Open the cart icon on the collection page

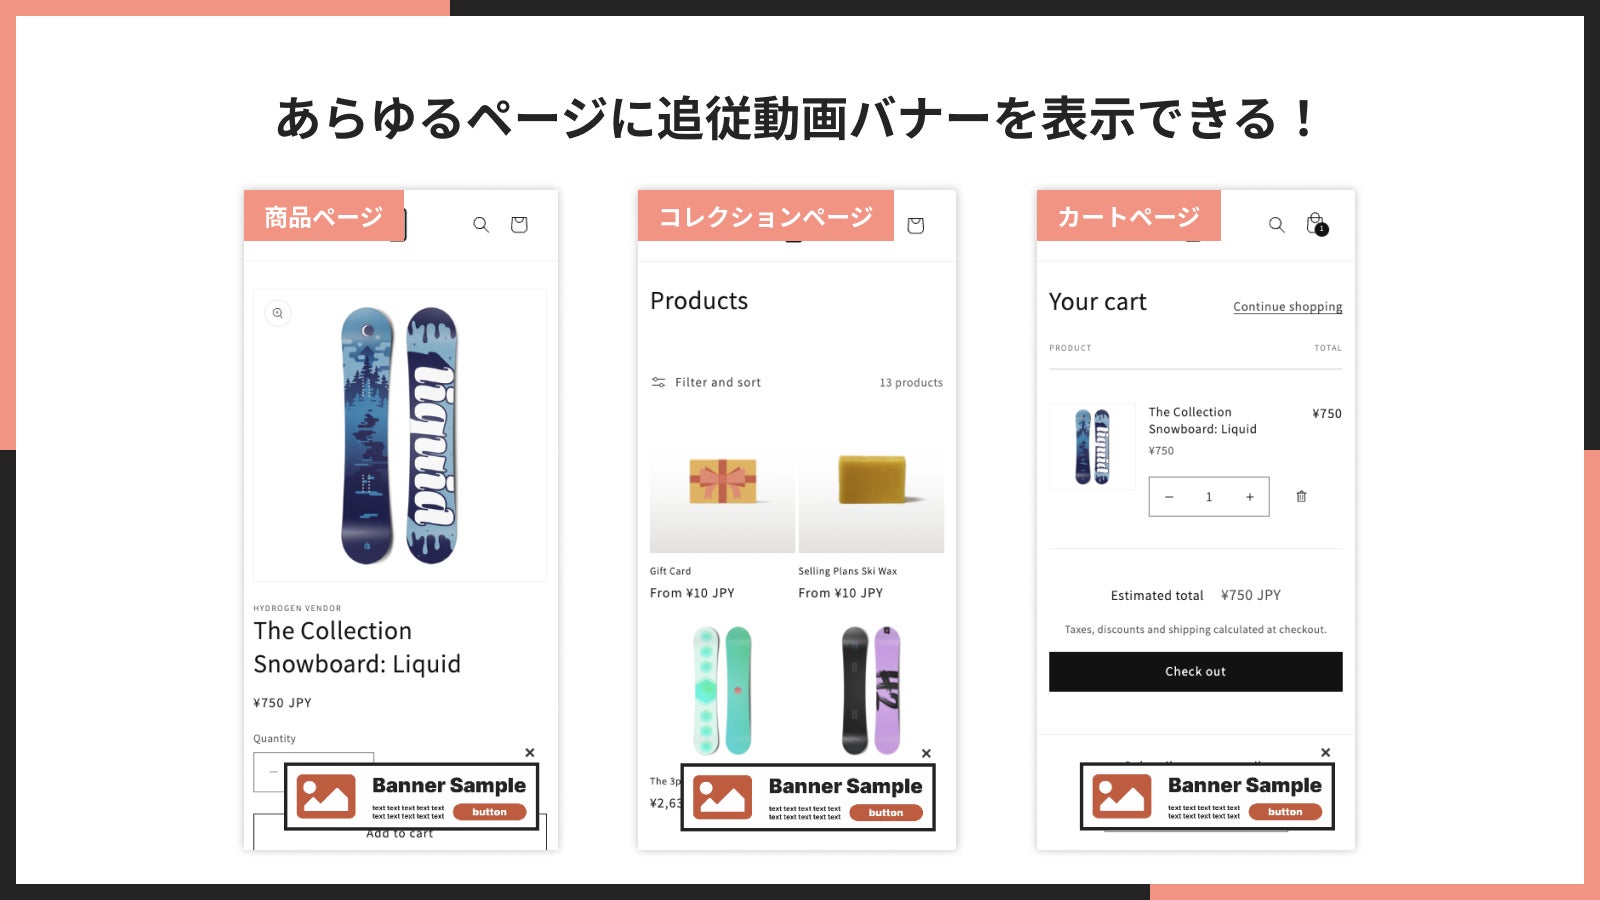[915, 225]
